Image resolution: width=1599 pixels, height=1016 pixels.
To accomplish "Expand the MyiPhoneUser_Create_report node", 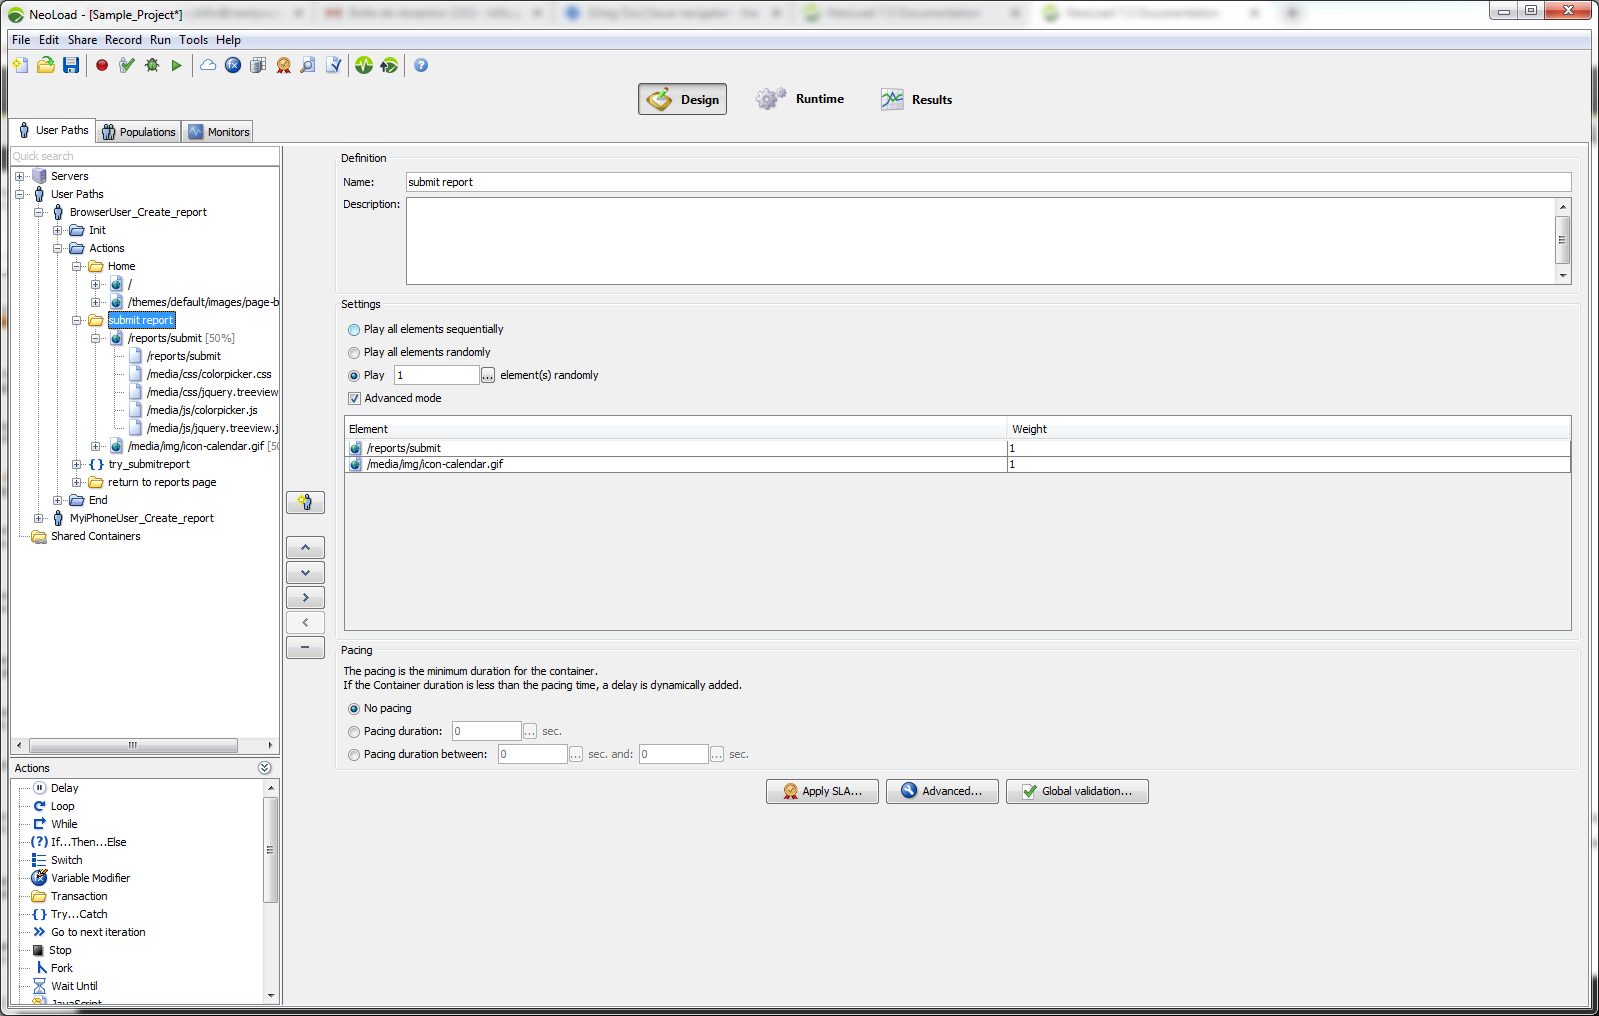I will pos(38,519).
